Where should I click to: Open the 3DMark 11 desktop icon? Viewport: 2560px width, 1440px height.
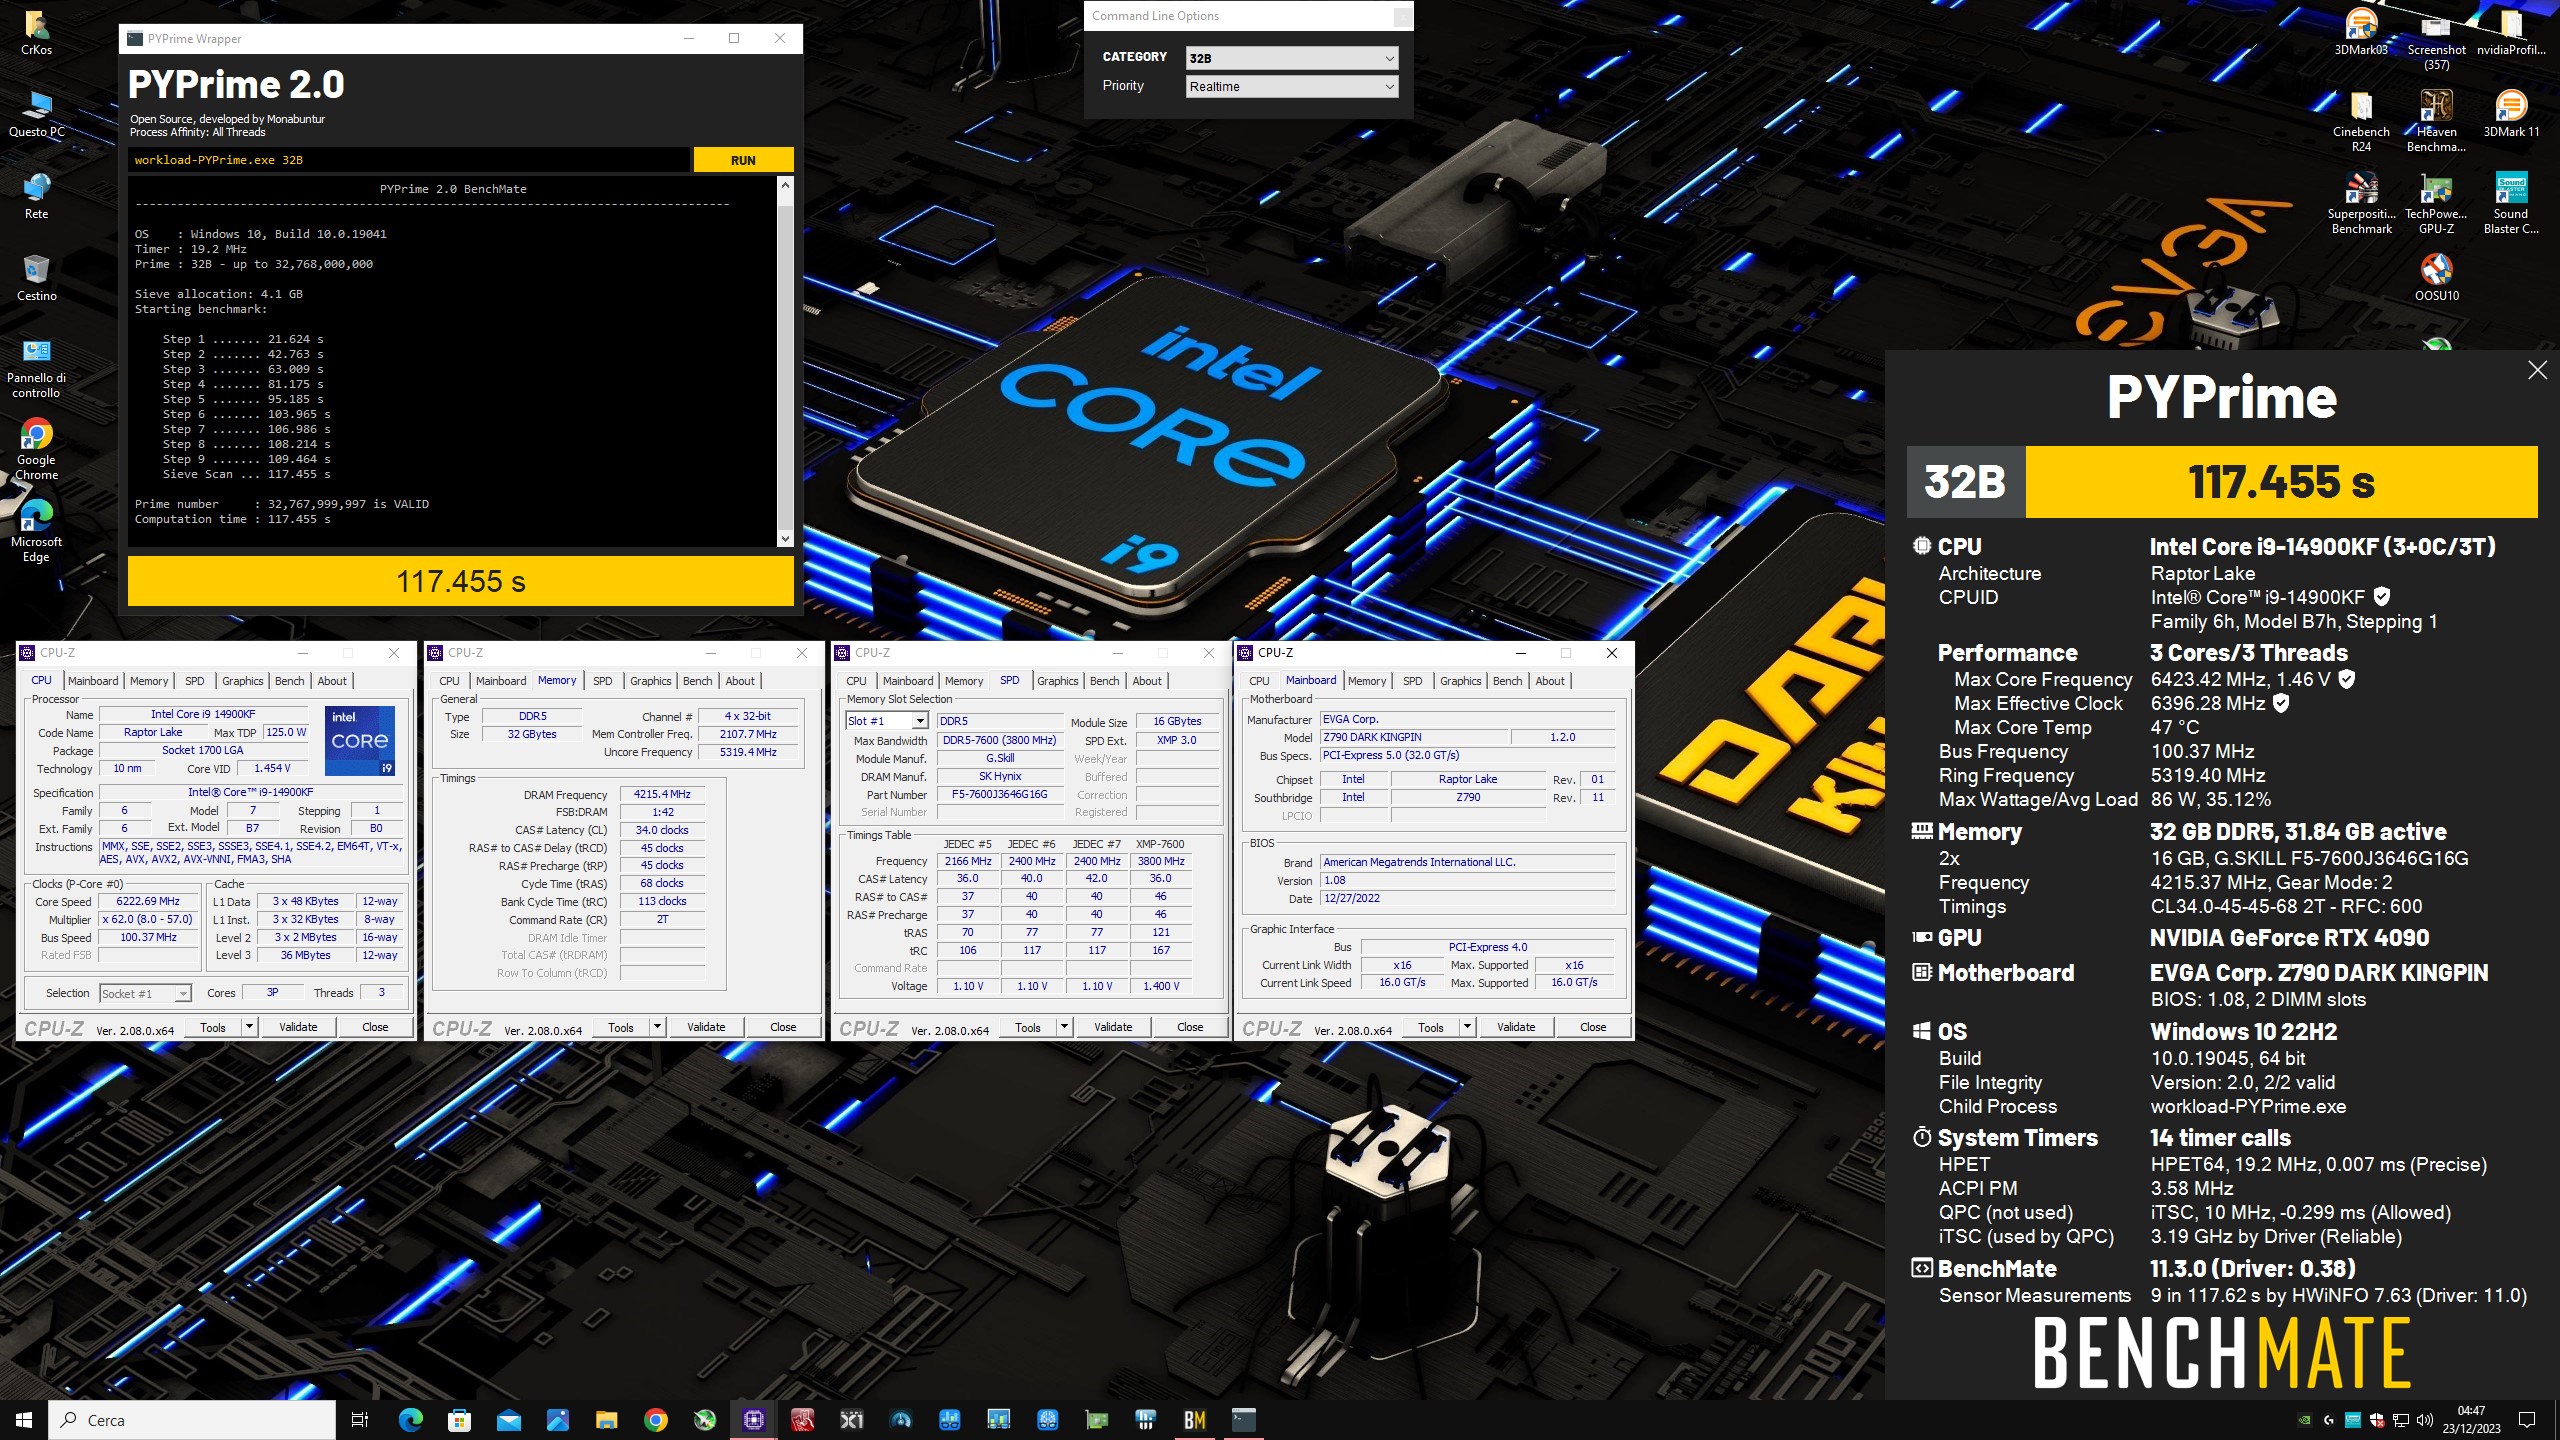pyautogui.click(x=2511, y=114)
